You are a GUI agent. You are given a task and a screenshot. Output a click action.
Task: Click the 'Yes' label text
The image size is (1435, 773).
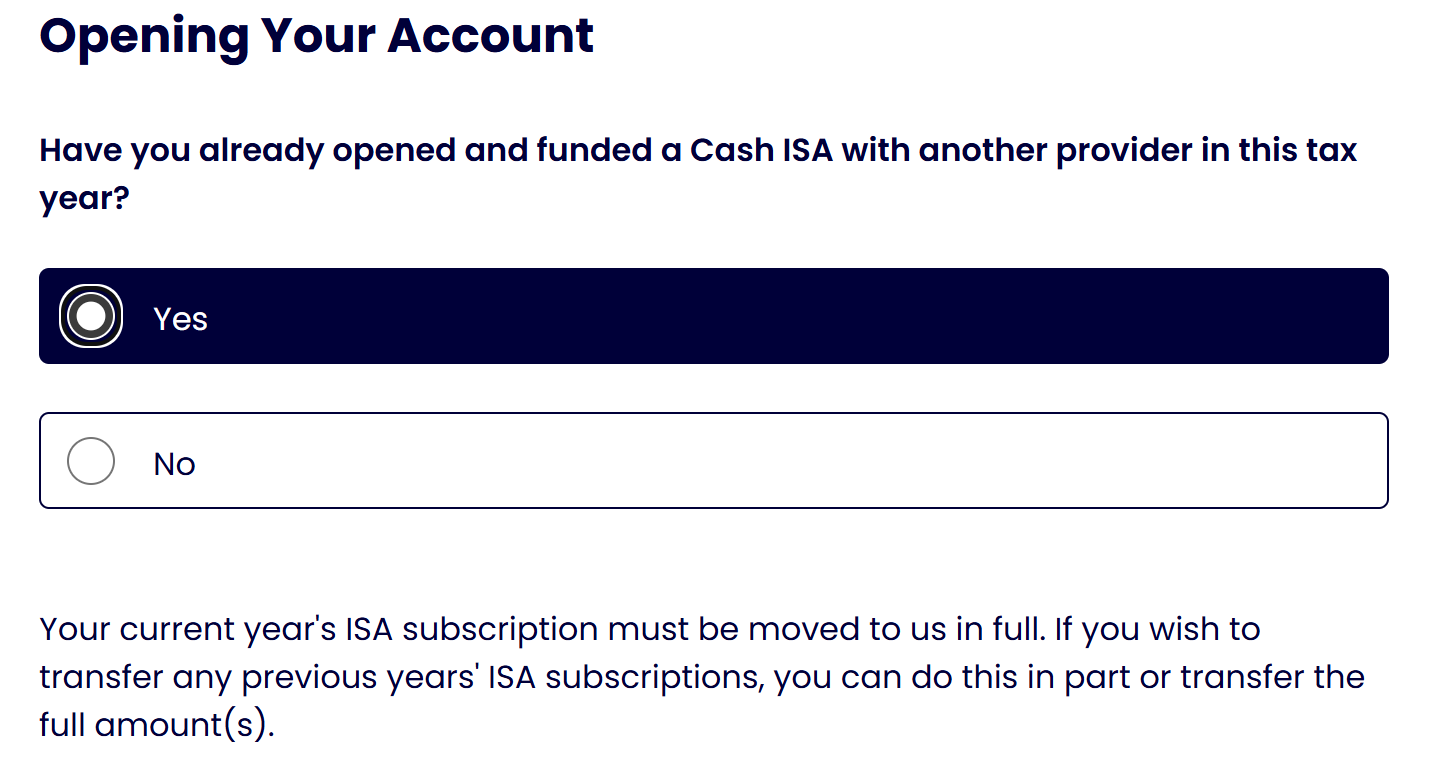pos(181,319)
